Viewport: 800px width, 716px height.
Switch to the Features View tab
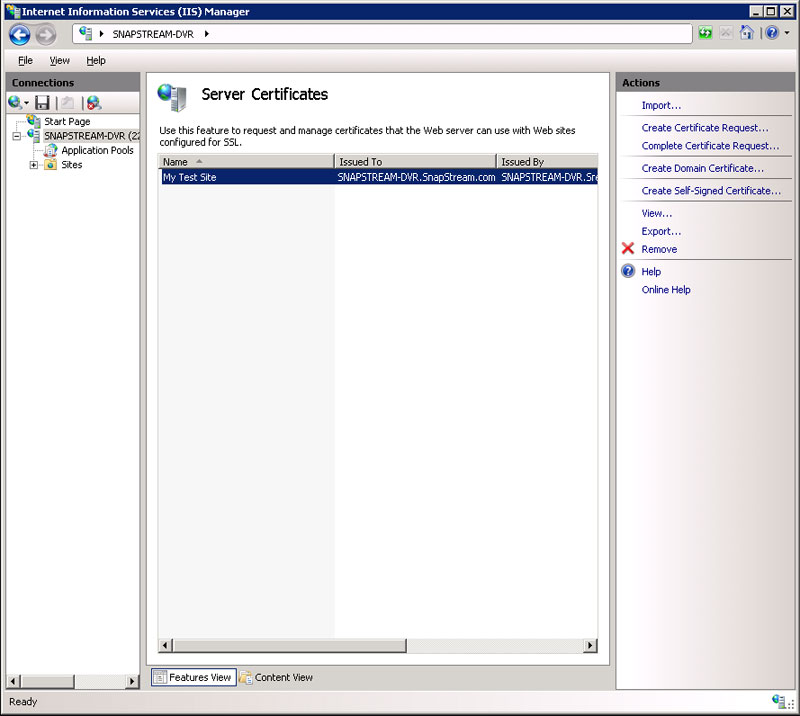pyautogui.click(x=194, y=677)
